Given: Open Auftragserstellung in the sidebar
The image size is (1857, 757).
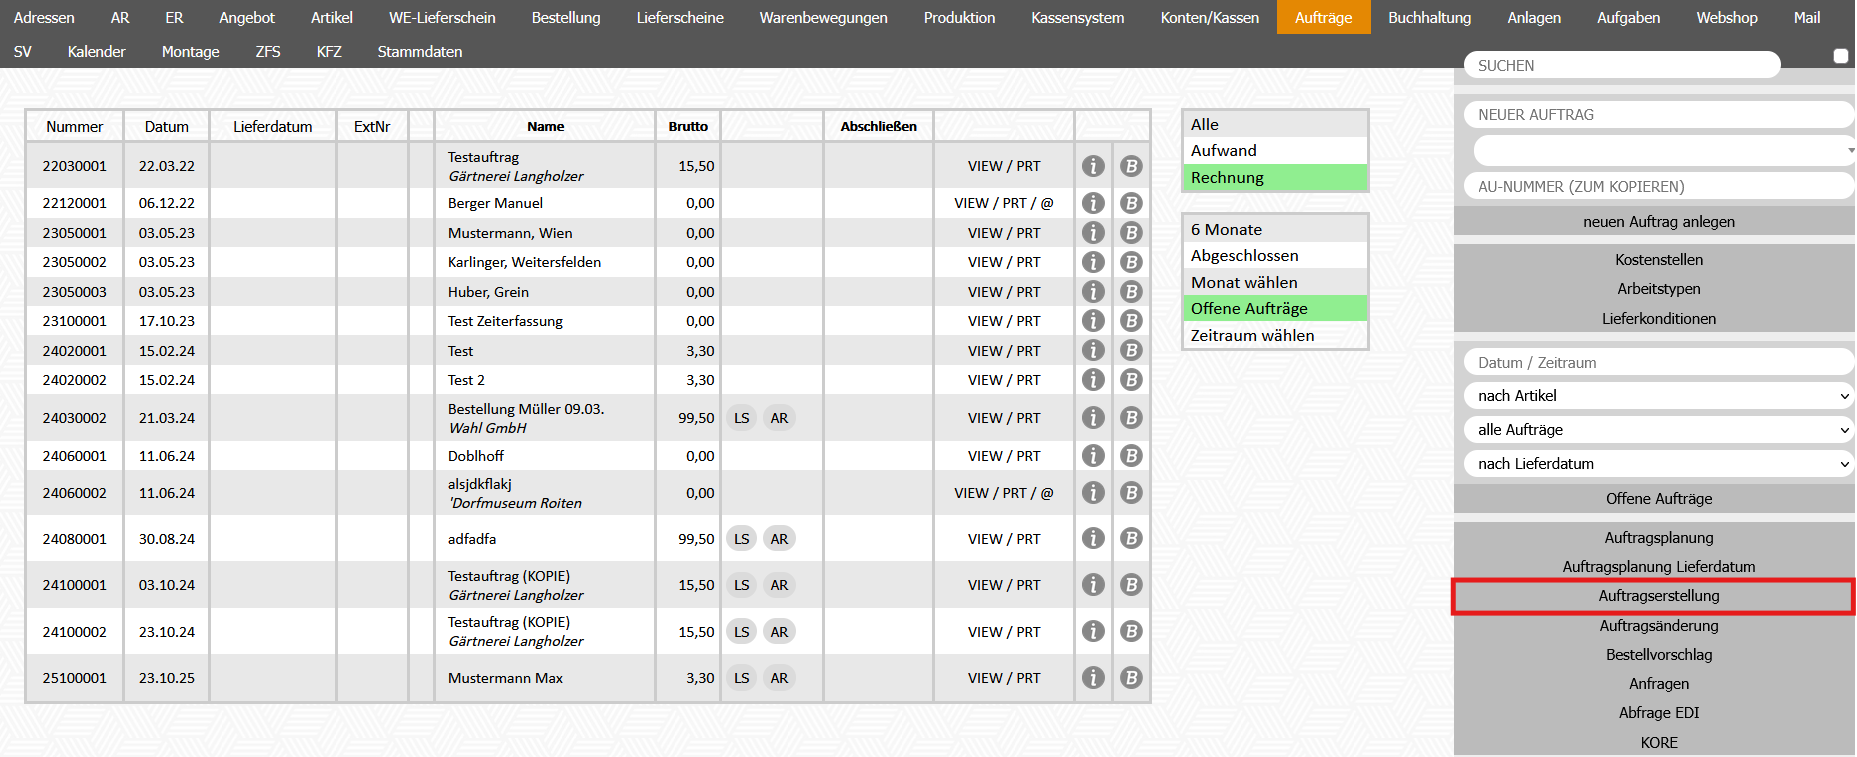Looking at the screenshot, I should [x=1659, y=596].
